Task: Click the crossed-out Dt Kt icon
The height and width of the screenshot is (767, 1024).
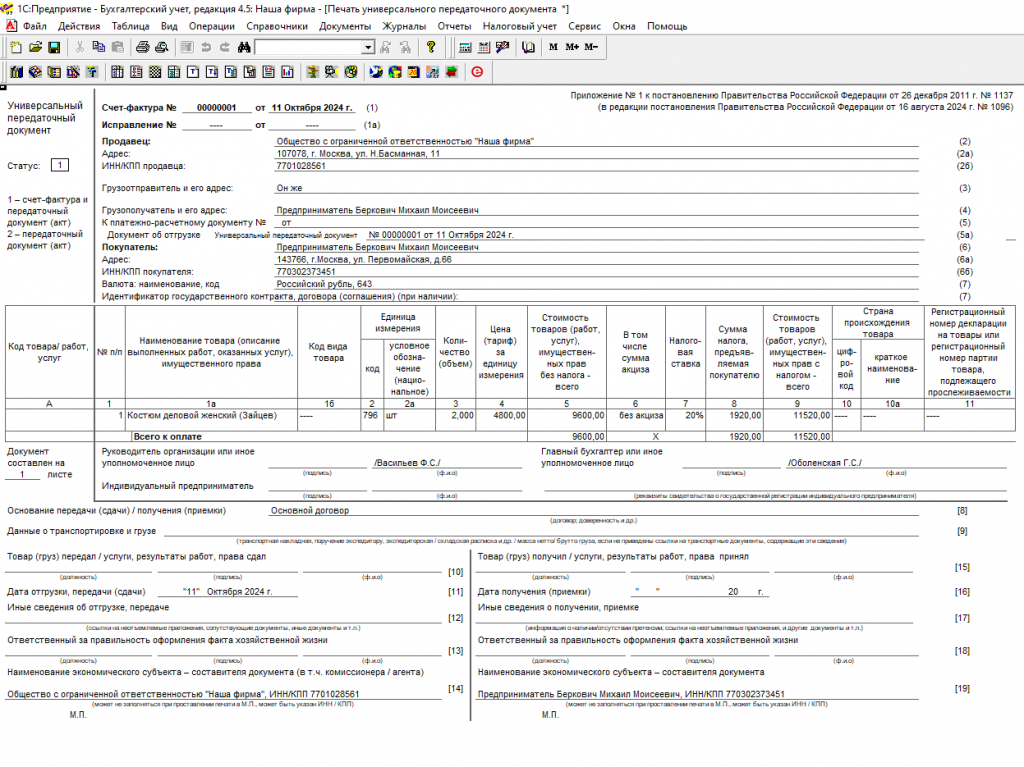Action: pos(73,72)
